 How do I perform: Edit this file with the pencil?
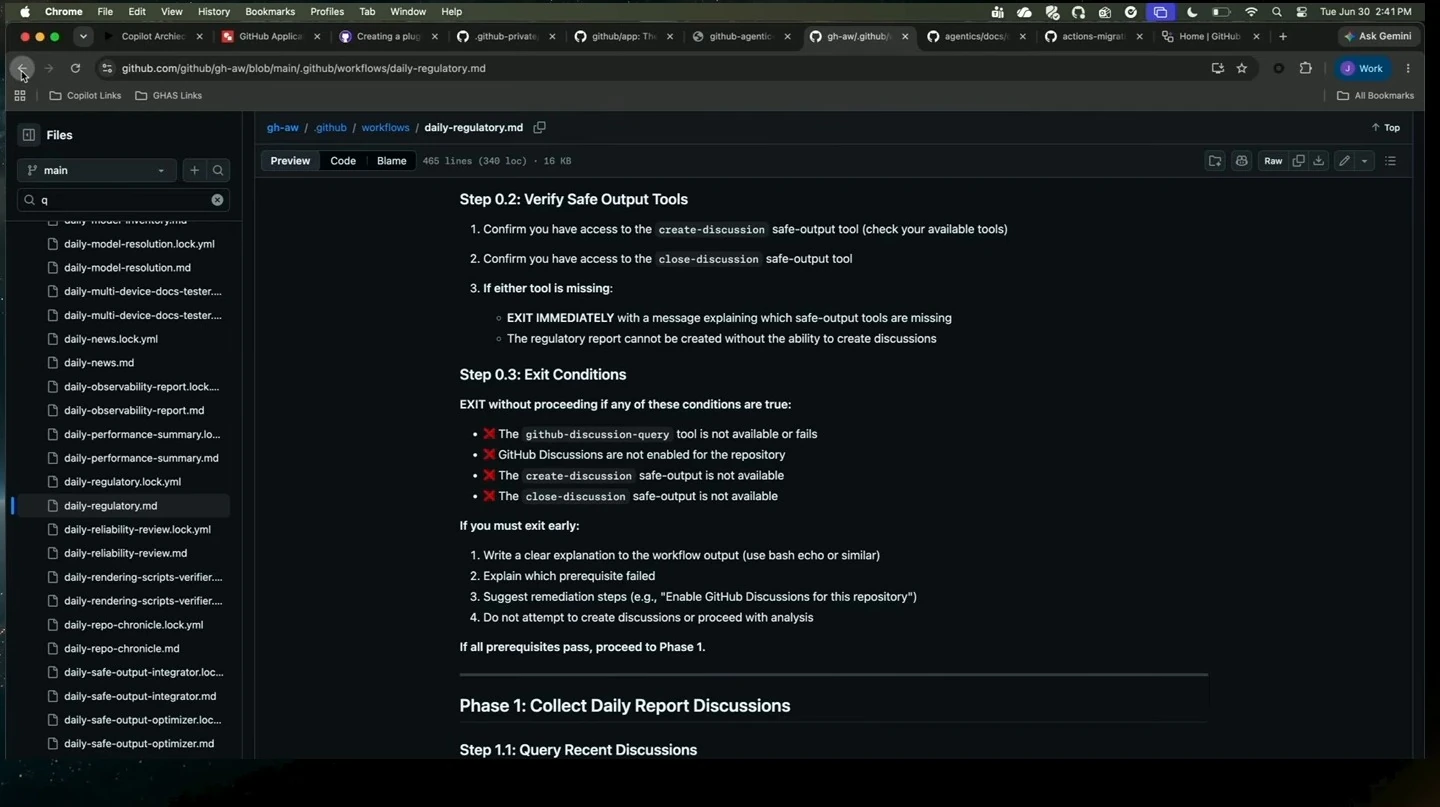[x=1344, y=161]
